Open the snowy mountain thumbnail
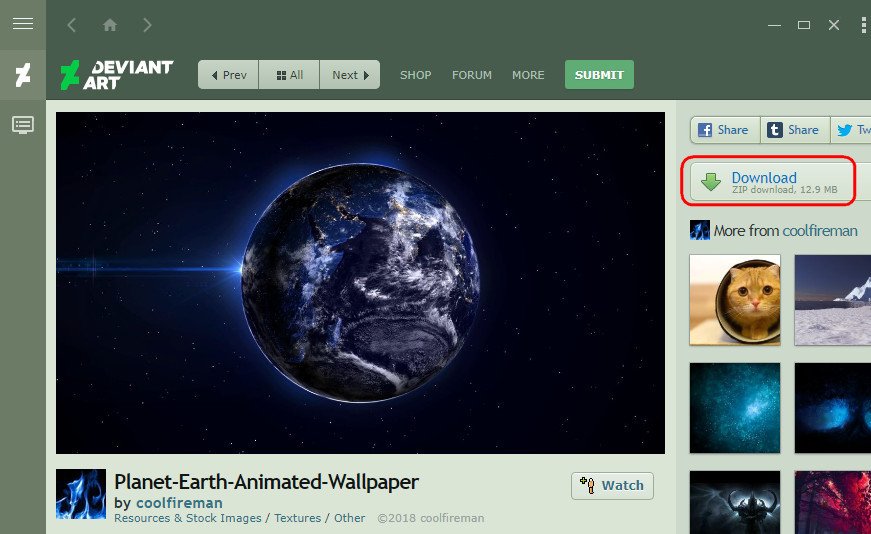The height and width of the screenshot is (534, 871). [x=833, y=300]
